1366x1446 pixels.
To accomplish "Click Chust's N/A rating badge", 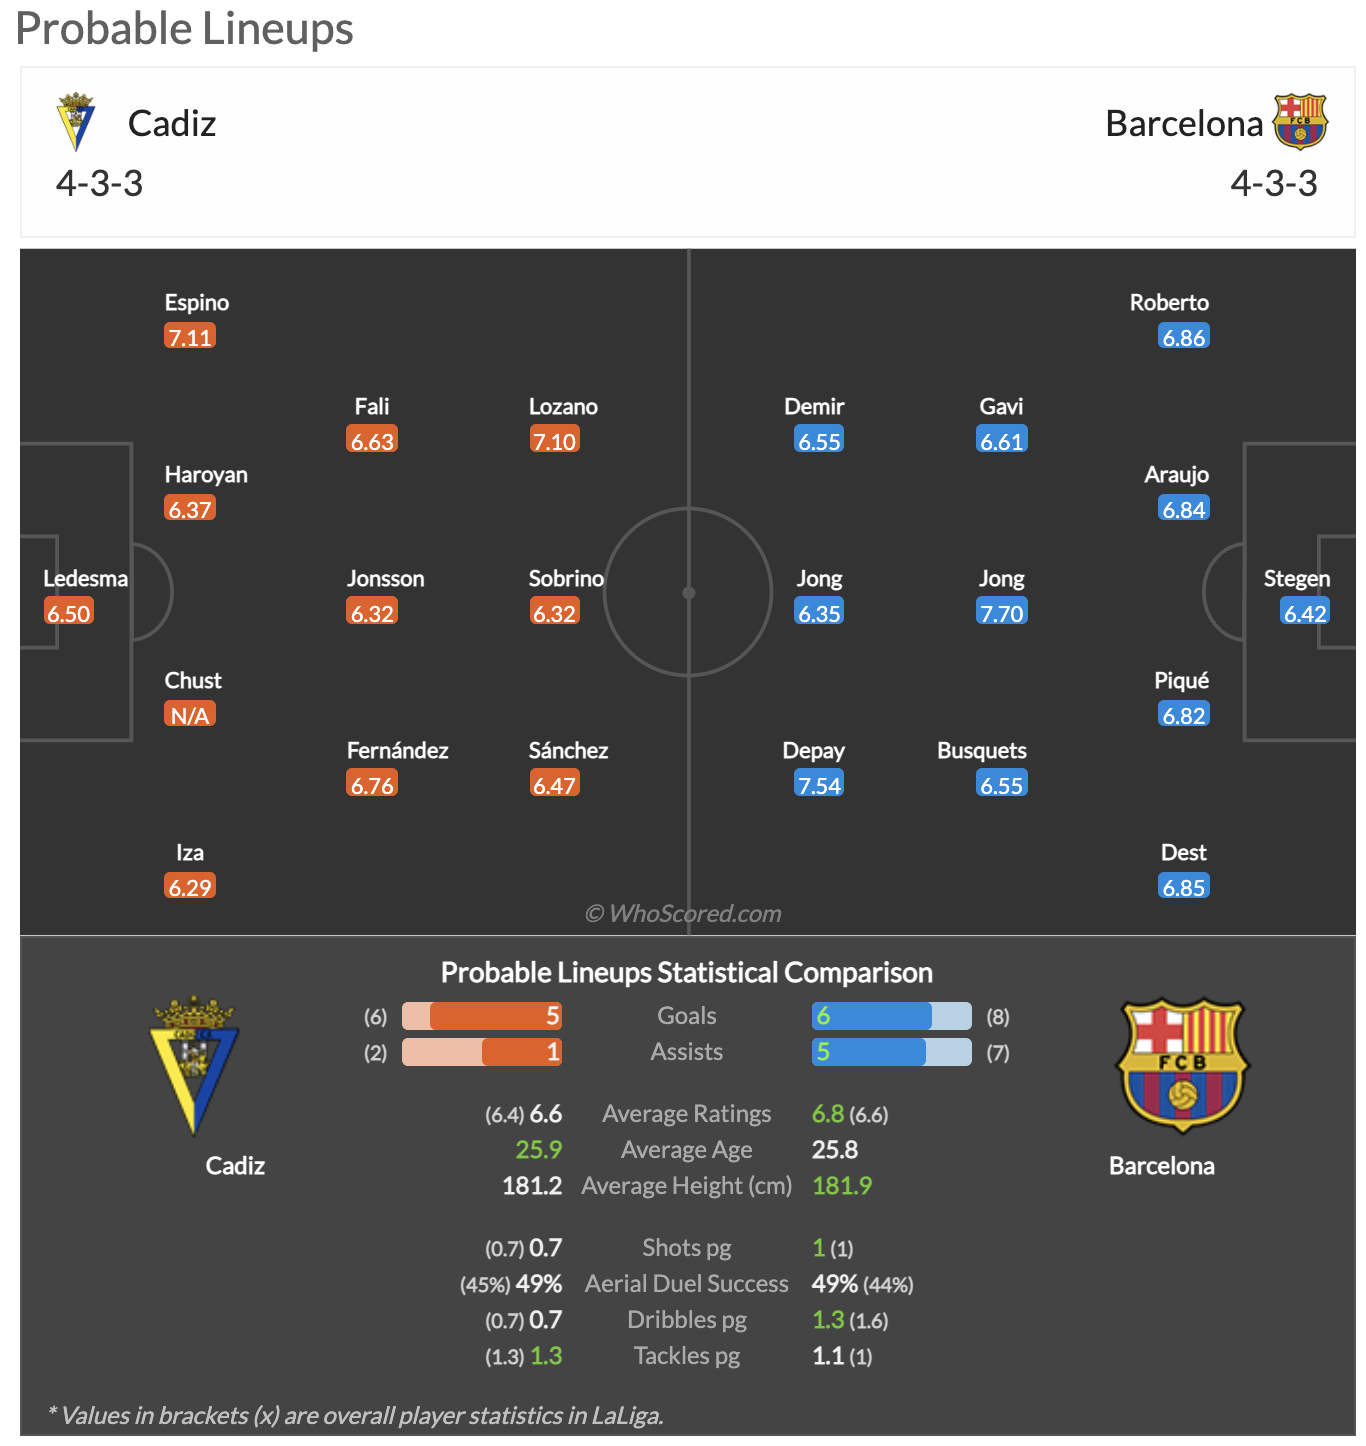I will point(190,715).
